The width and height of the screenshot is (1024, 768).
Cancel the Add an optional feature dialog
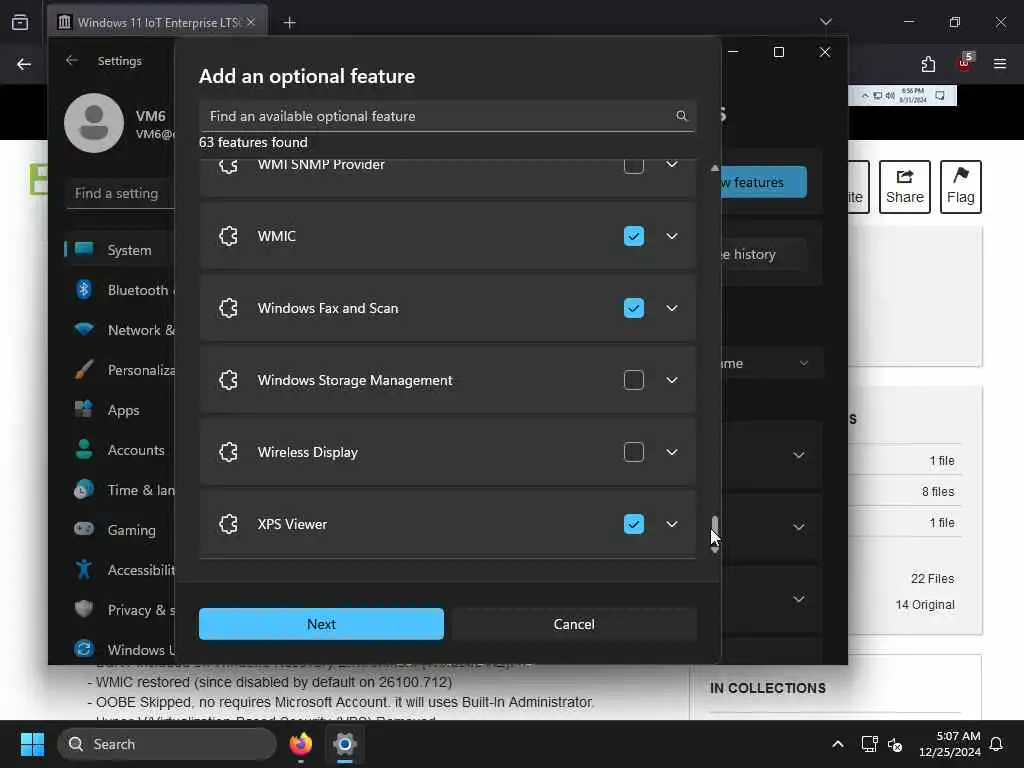pyautogui.click(x=574, y=624)
